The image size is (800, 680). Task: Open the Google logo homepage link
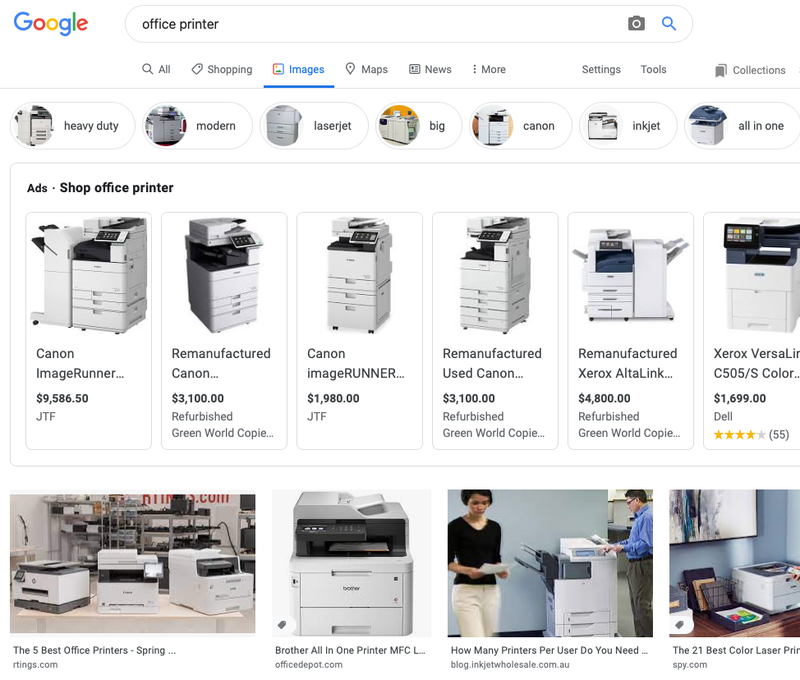[x=51, y=23]
